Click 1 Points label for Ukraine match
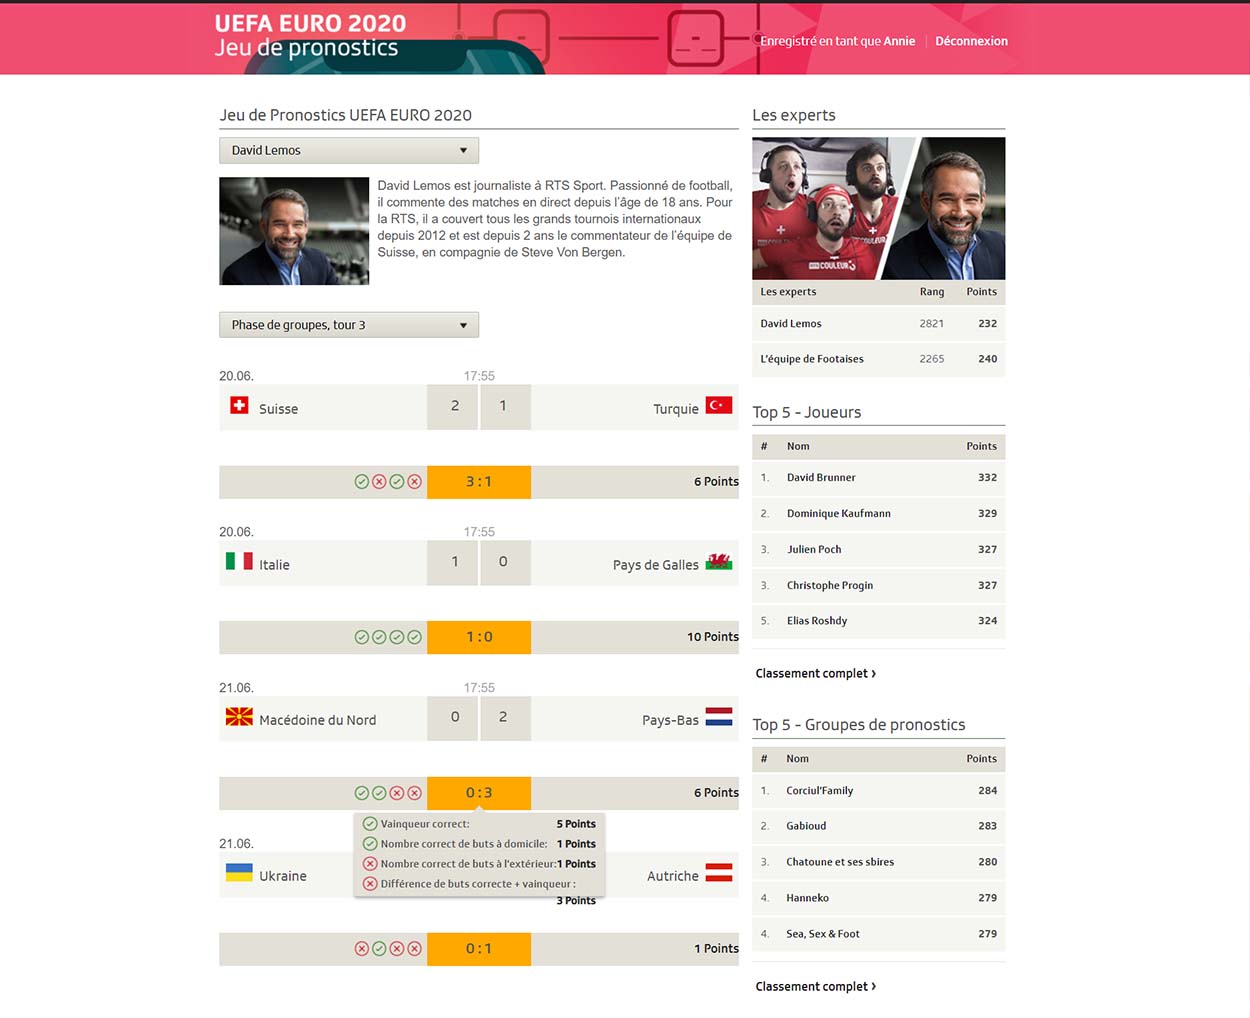 coord(717,949)
